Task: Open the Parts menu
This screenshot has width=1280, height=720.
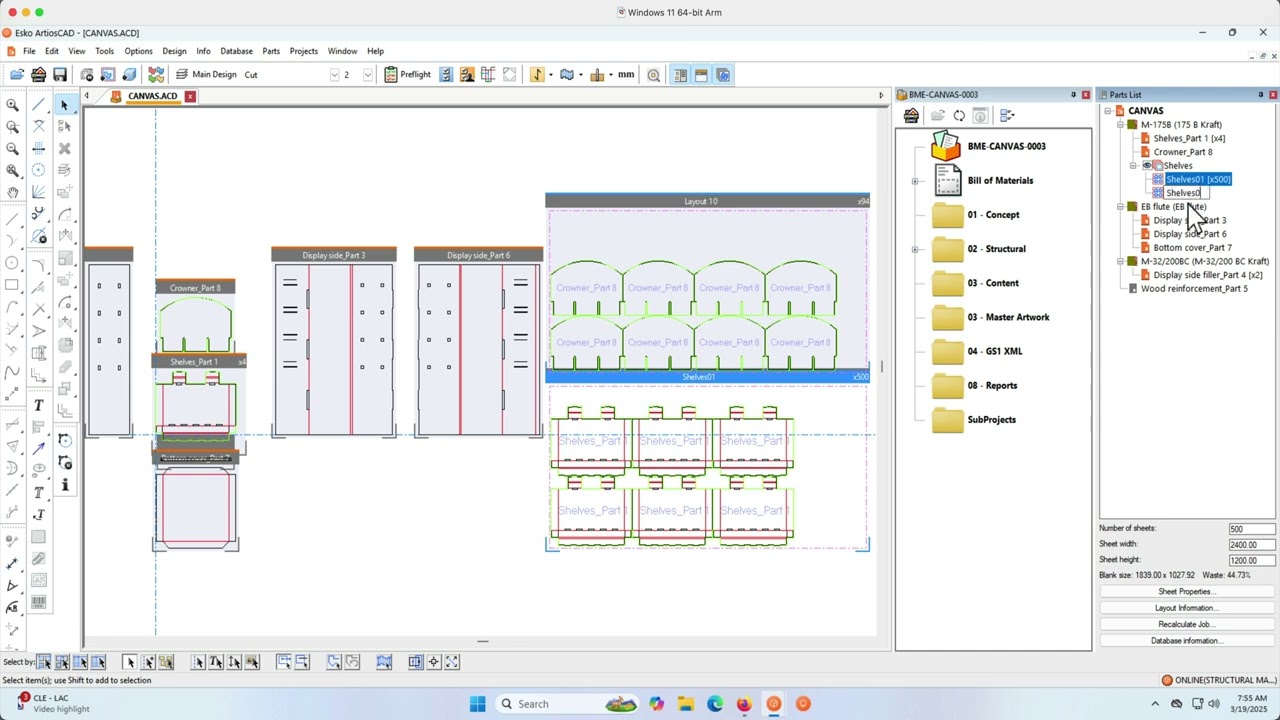Action: 271,51
